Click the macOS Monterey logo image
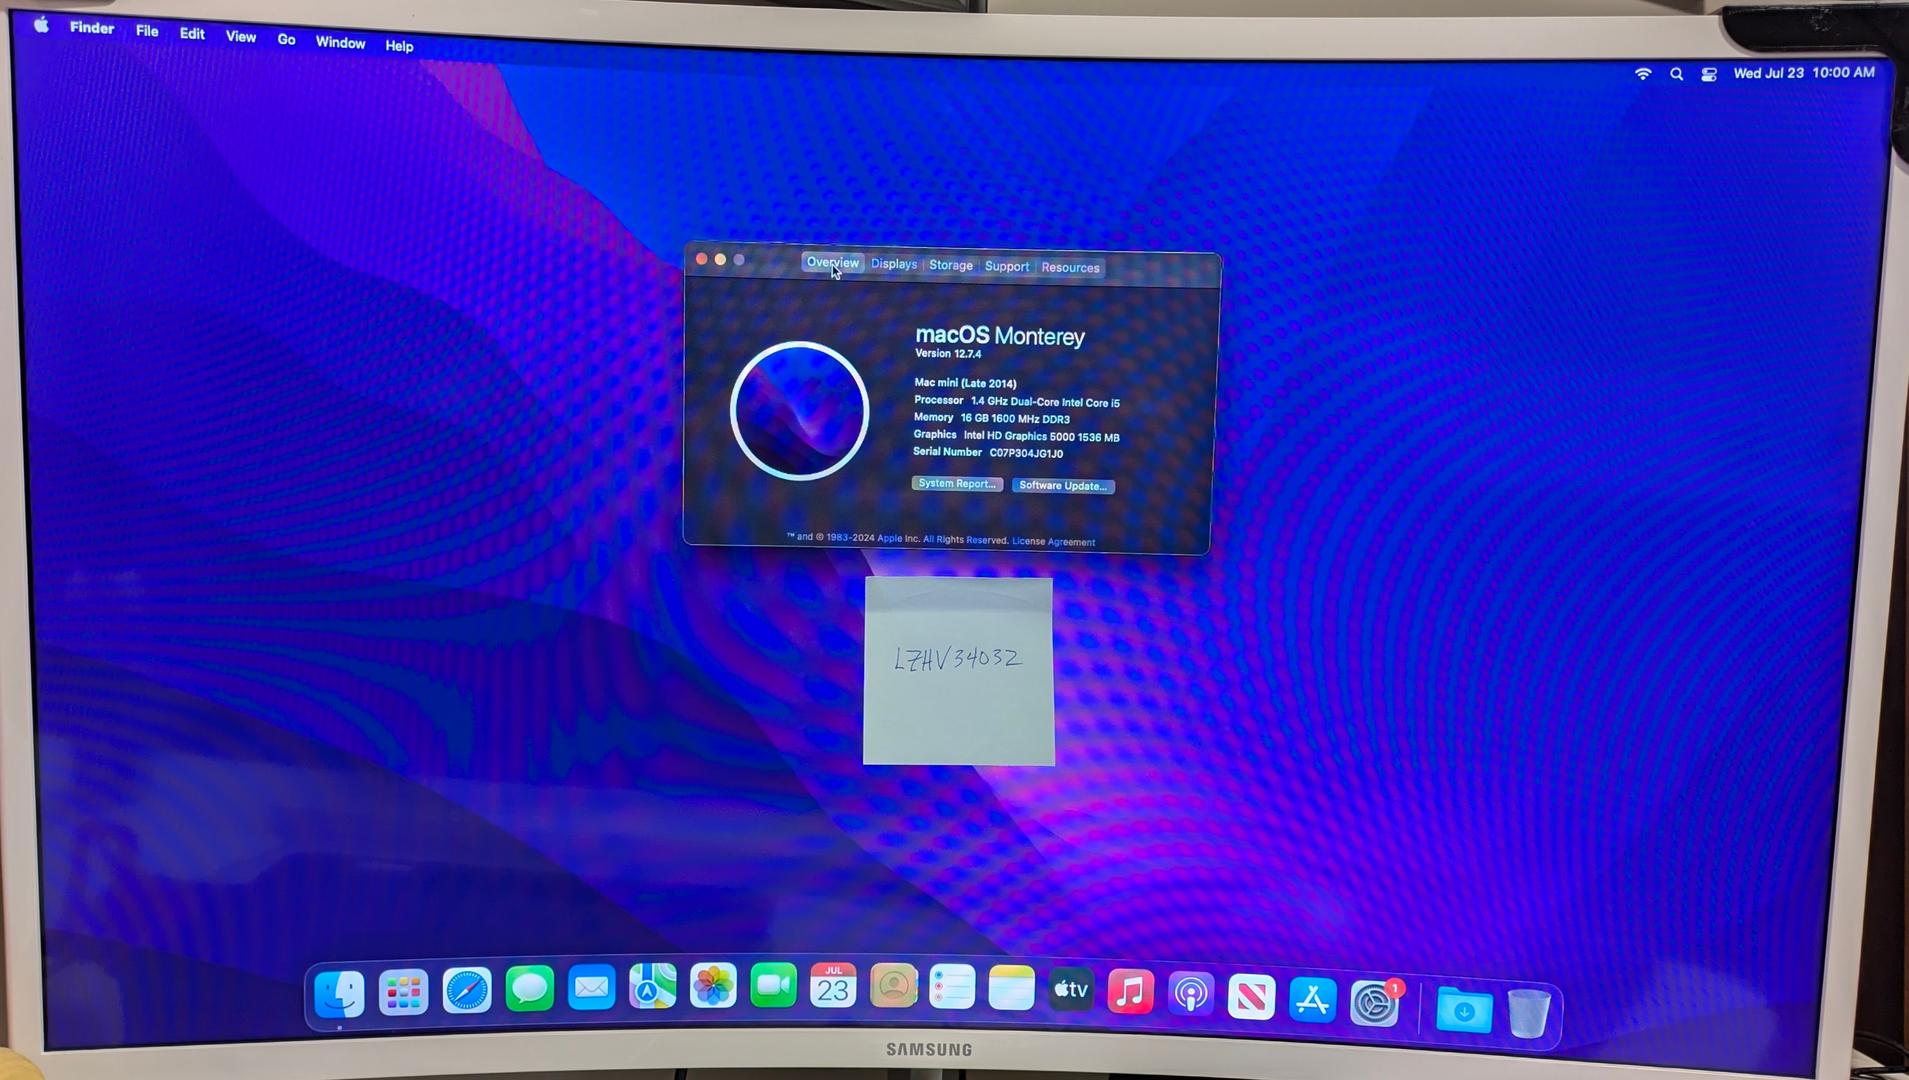1909x1080 pixels. tap(799, 411)
